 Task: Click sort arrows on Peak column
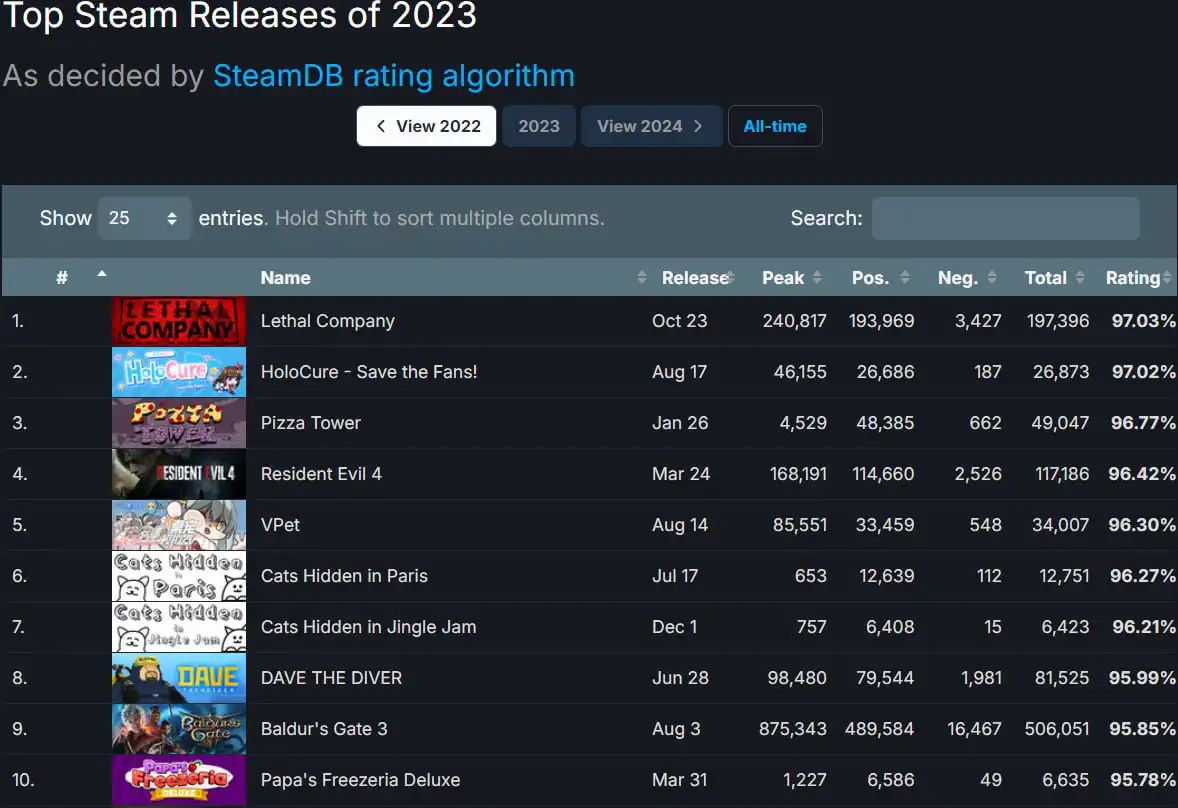click(x=817, y=278)
